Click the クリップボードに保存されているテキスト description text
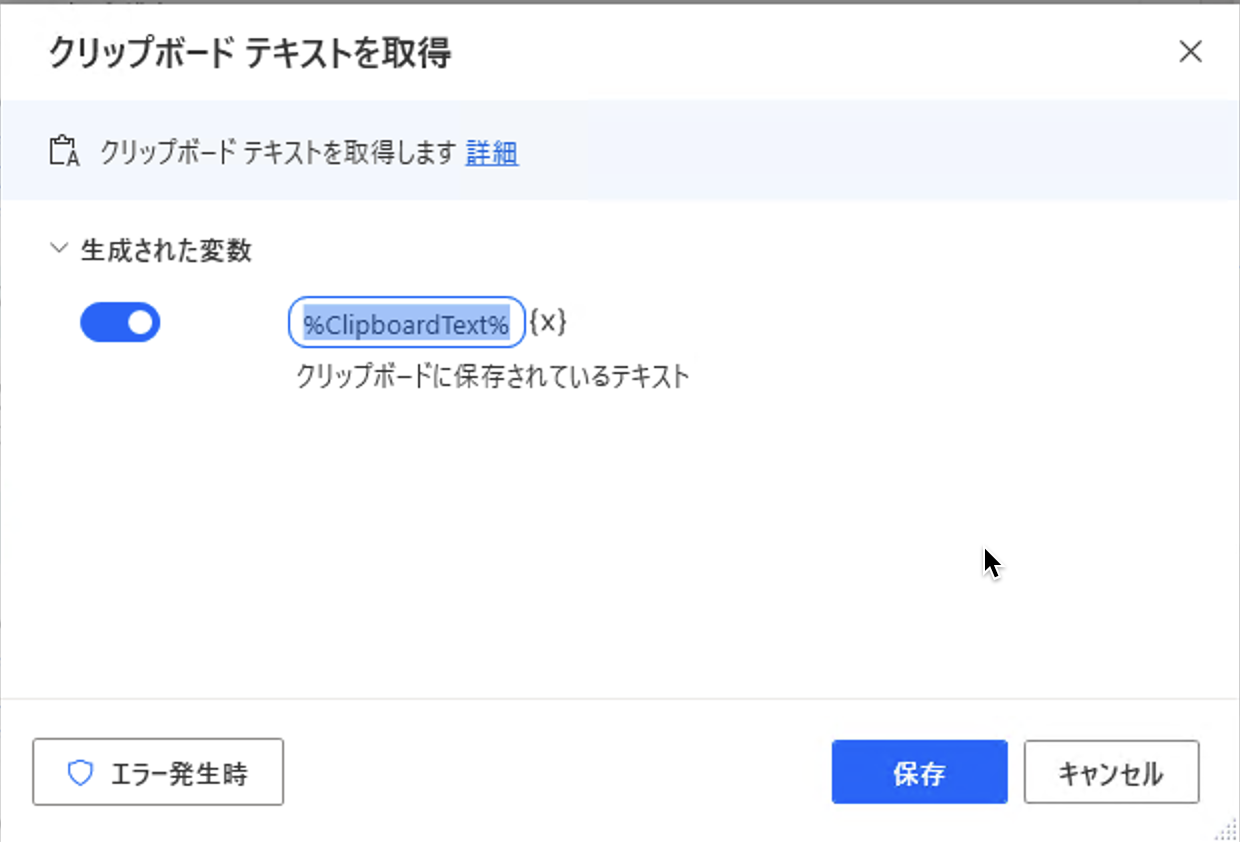Viewport: 1240px width, 842px height. 493,377
